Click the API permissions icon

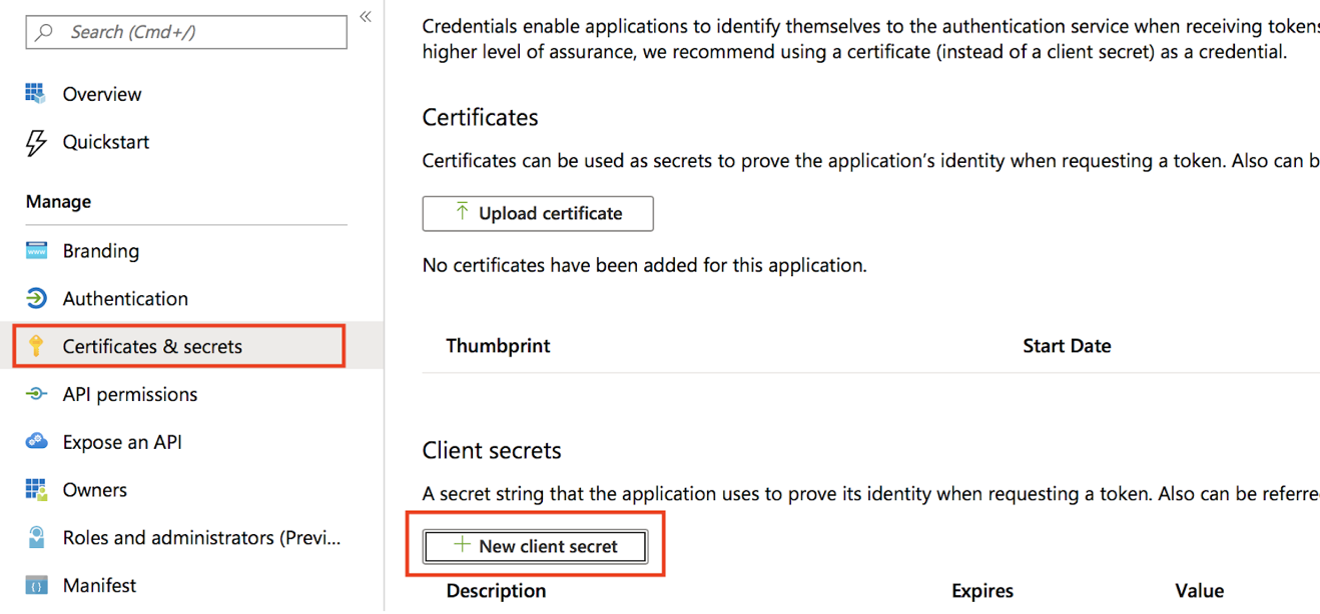[x=36, y=395]
